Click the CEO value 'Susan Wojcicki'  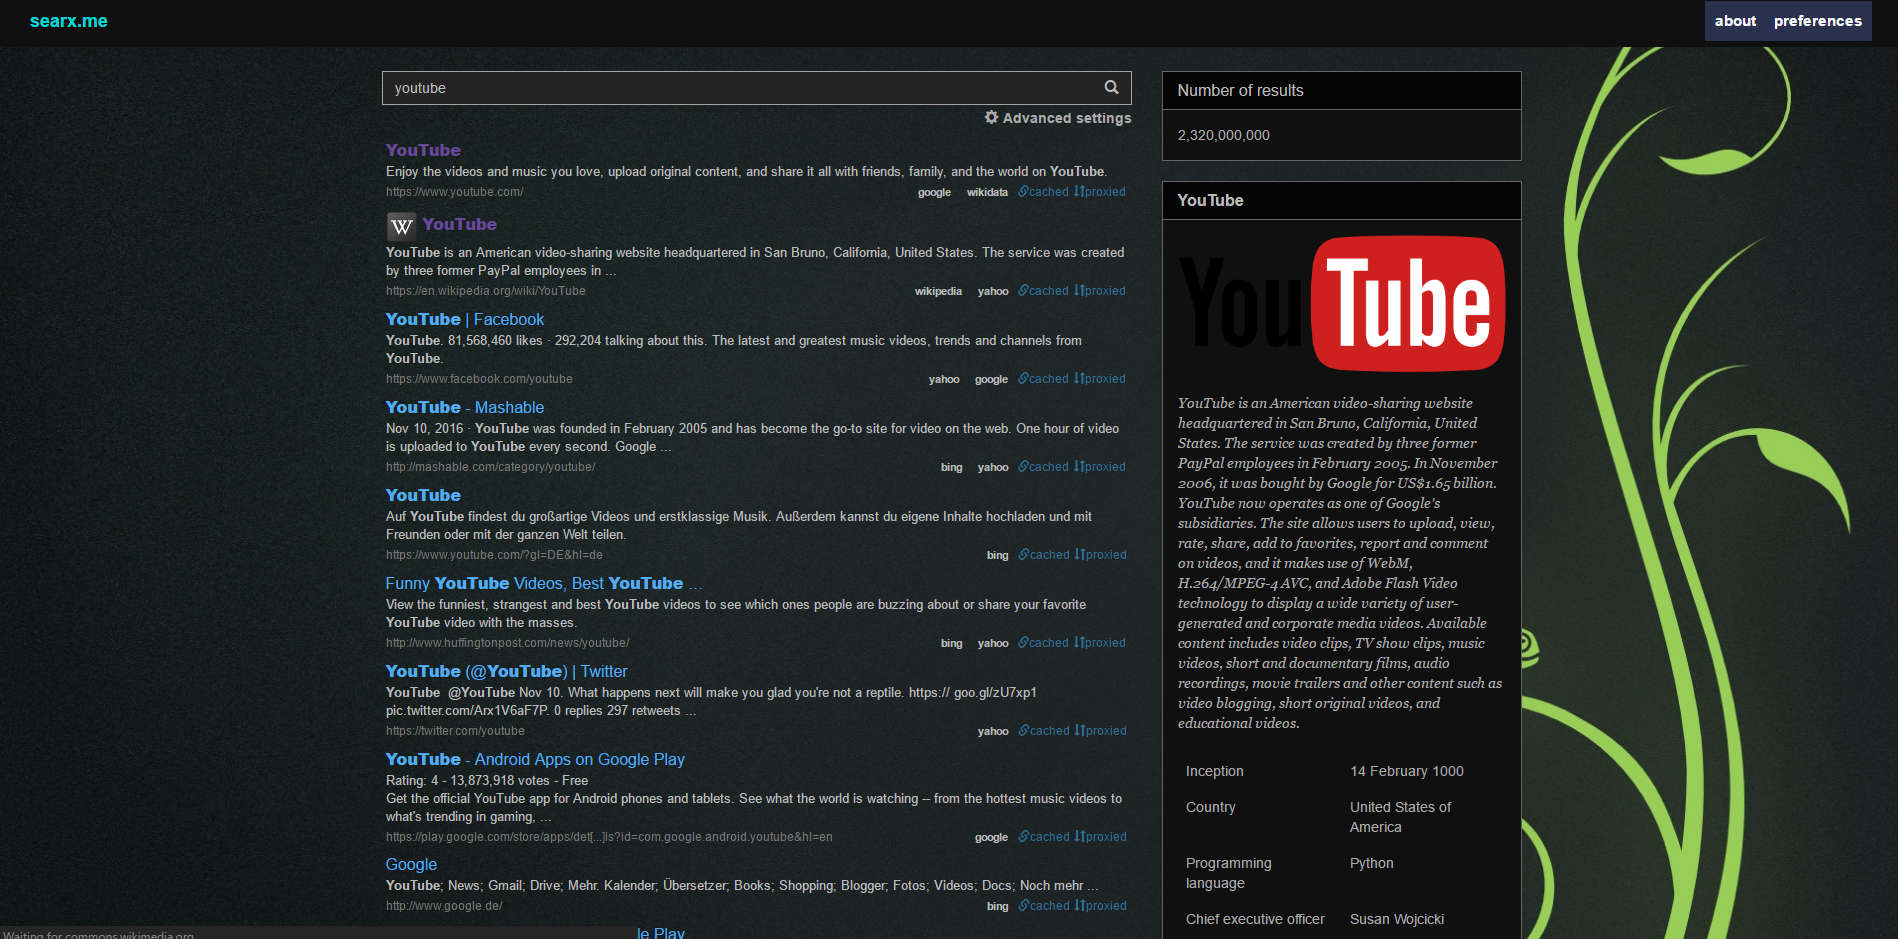click(x=1397, y=919)
